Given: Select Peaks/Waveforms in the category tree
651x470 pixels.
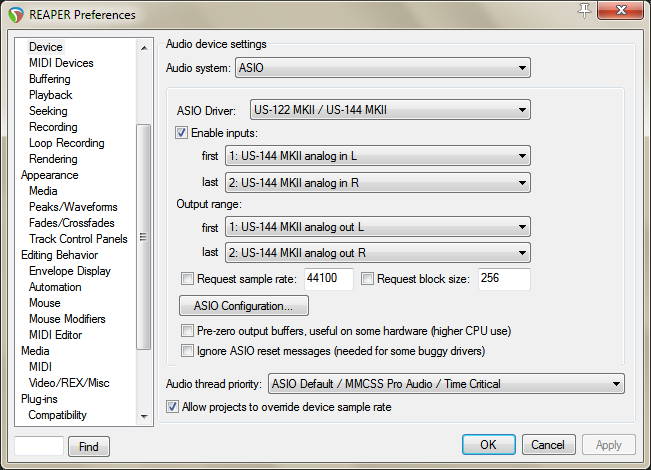Looking at the screenshot, I should pos(73,207).
